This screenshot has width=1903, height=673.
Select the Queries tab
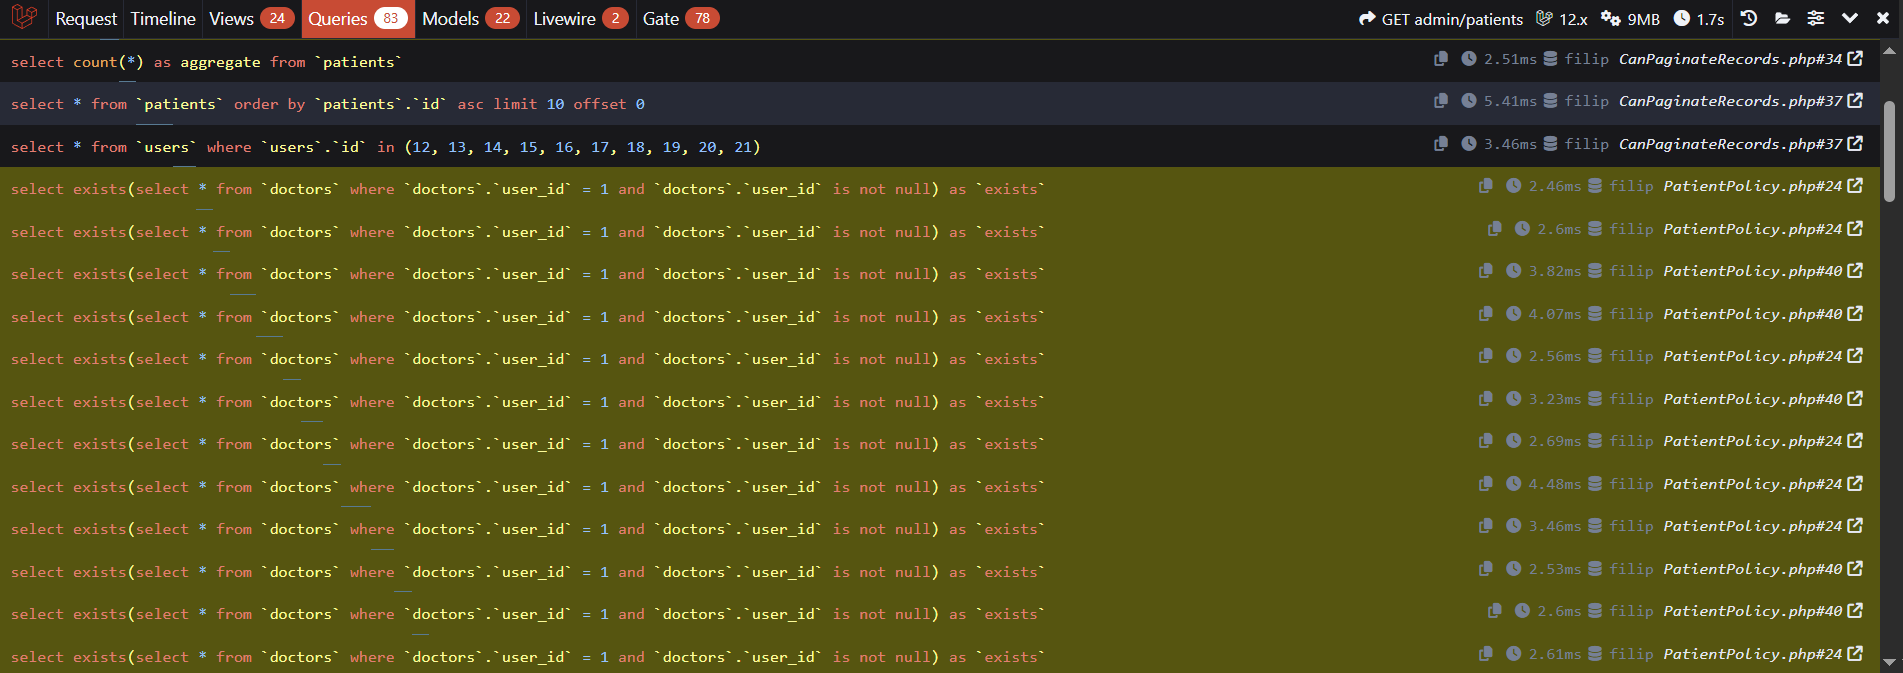point(358,19)
